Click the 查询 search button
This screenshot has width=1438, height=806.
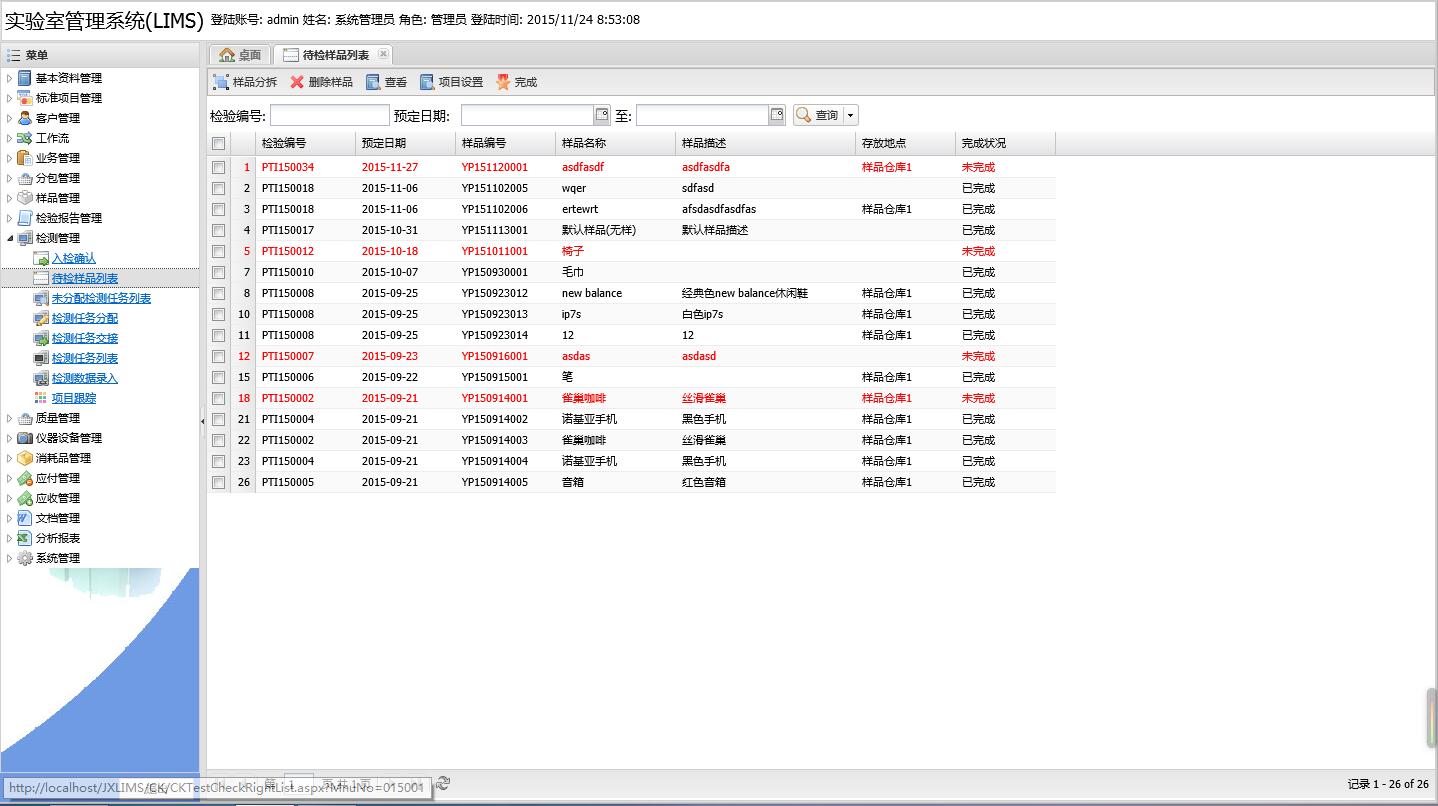(x=817, y=116)
